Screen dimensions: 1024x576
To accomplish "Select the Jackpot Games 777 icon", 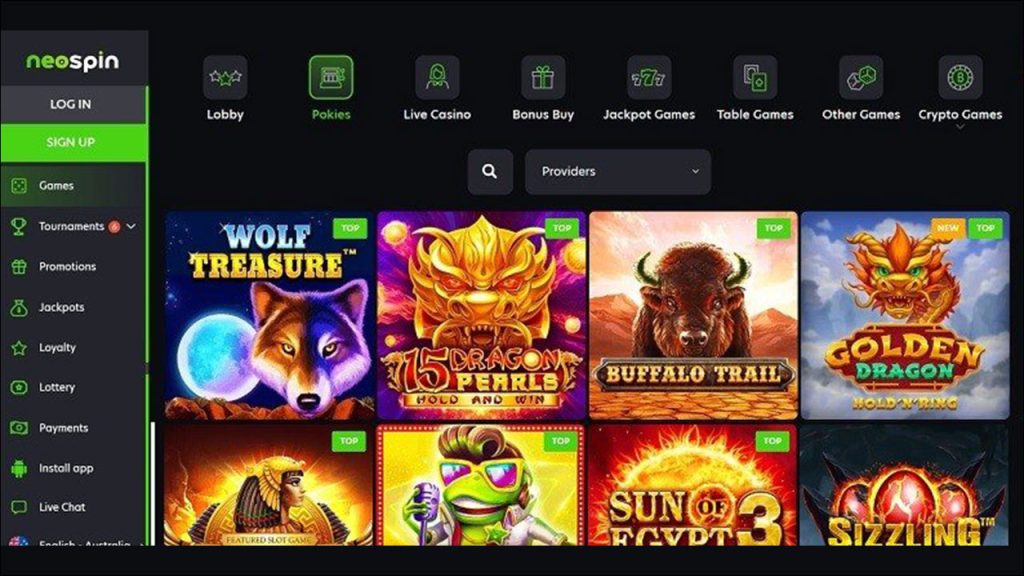I will [x=648, y=77].
